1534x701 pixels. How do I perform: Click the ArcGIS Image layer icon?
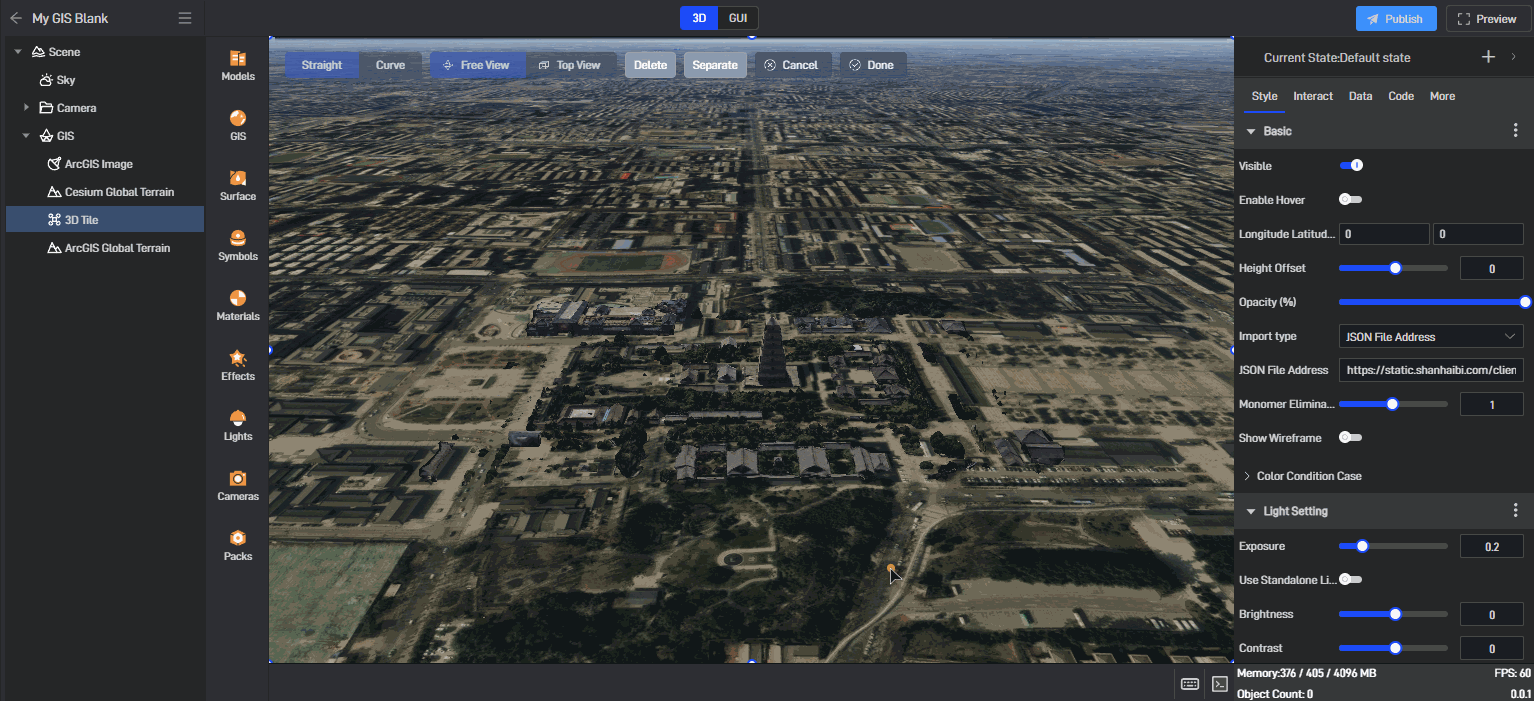tap(55, 164)
